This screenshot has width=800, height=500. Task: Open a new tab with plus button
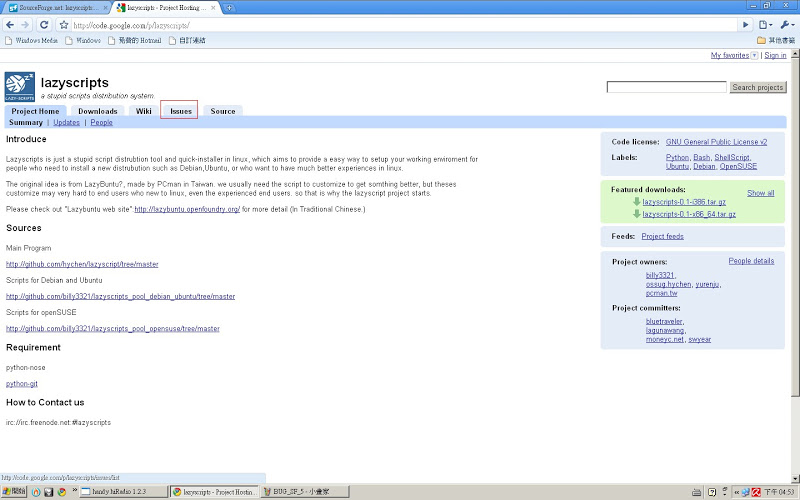click(230, 8)
